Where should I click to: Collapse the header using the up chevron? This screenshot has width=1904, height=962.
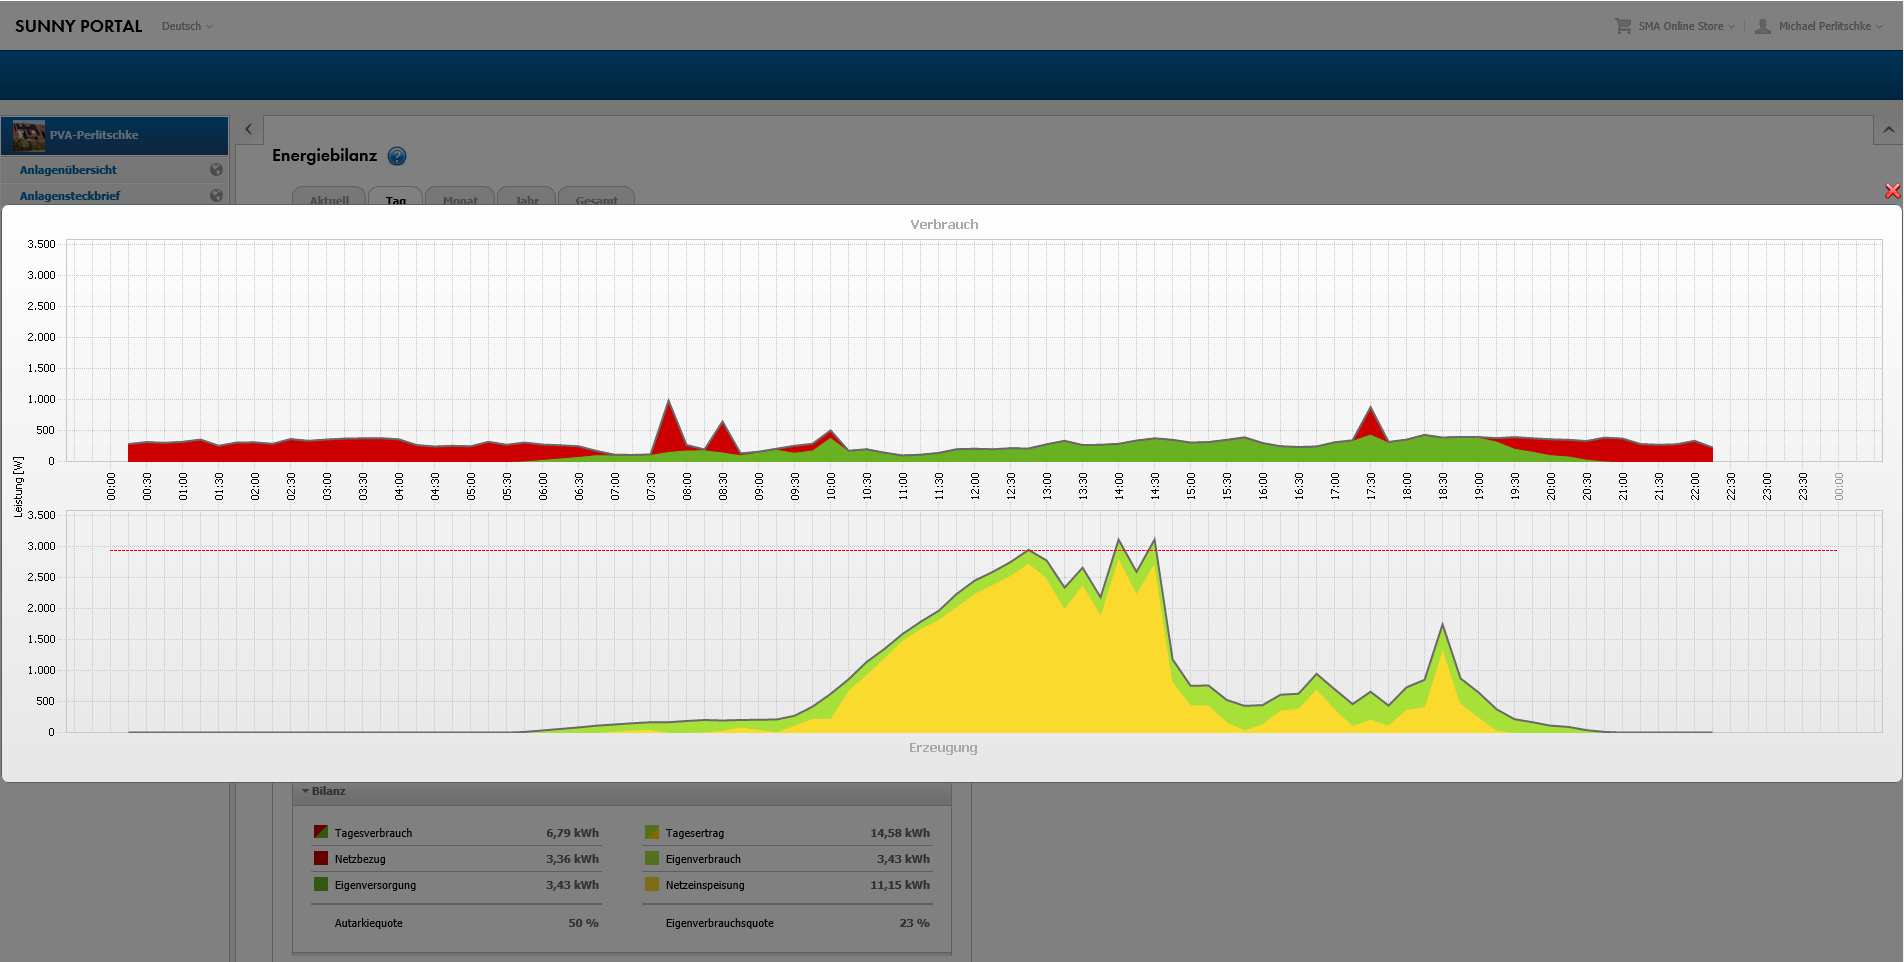1888,130
